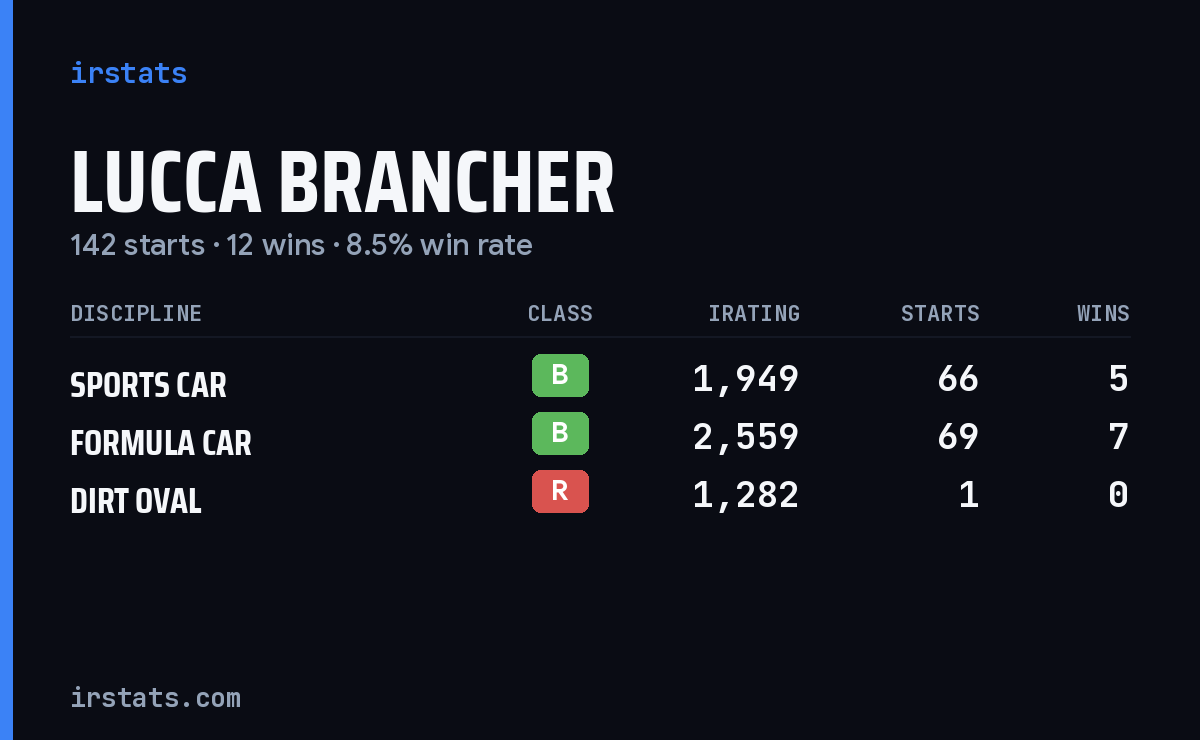Viewport: 1200px width, 740px height.
Task: Select the Formula Car discipline row label
Action: pos(161,443)
